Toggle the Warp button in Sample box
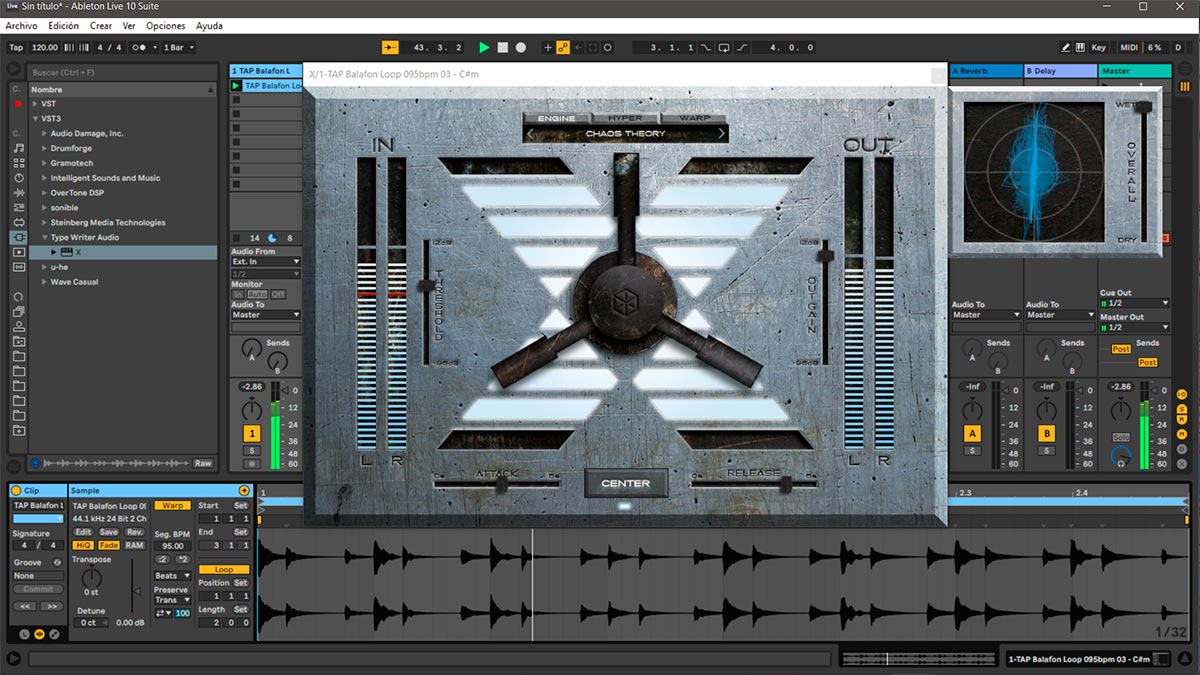 coord(172,505)
